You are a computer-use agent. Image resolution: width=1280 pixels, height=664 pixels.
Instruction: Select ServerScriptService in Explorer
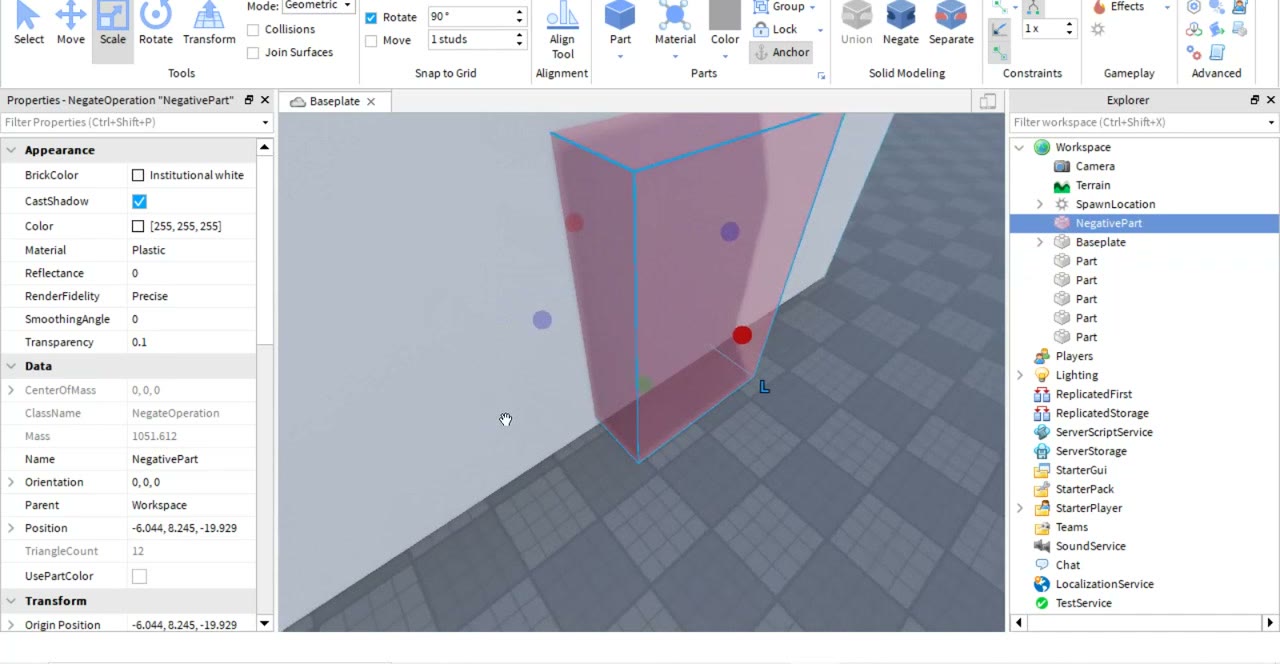point(1104,432)
